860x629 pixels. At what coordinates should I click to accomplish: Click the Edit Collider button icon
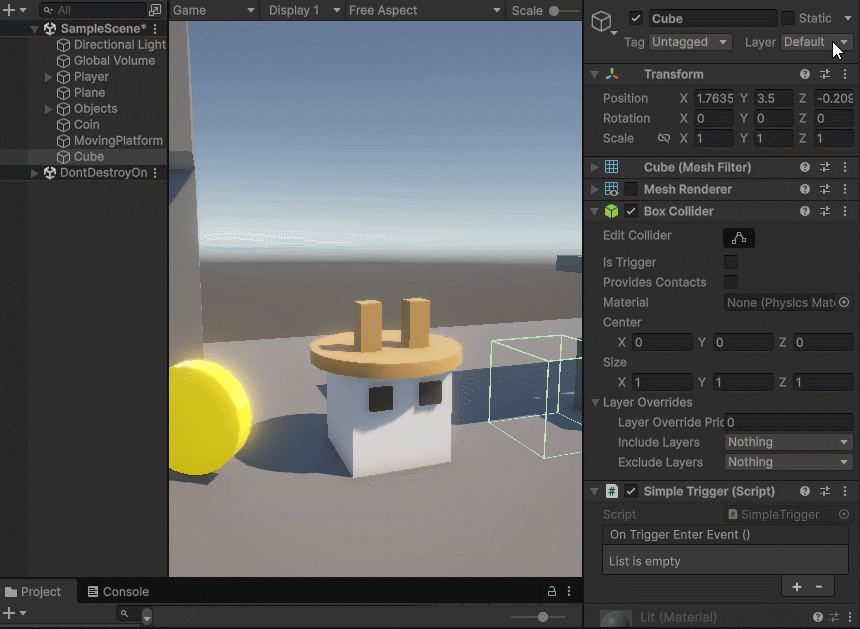[739, 238]
